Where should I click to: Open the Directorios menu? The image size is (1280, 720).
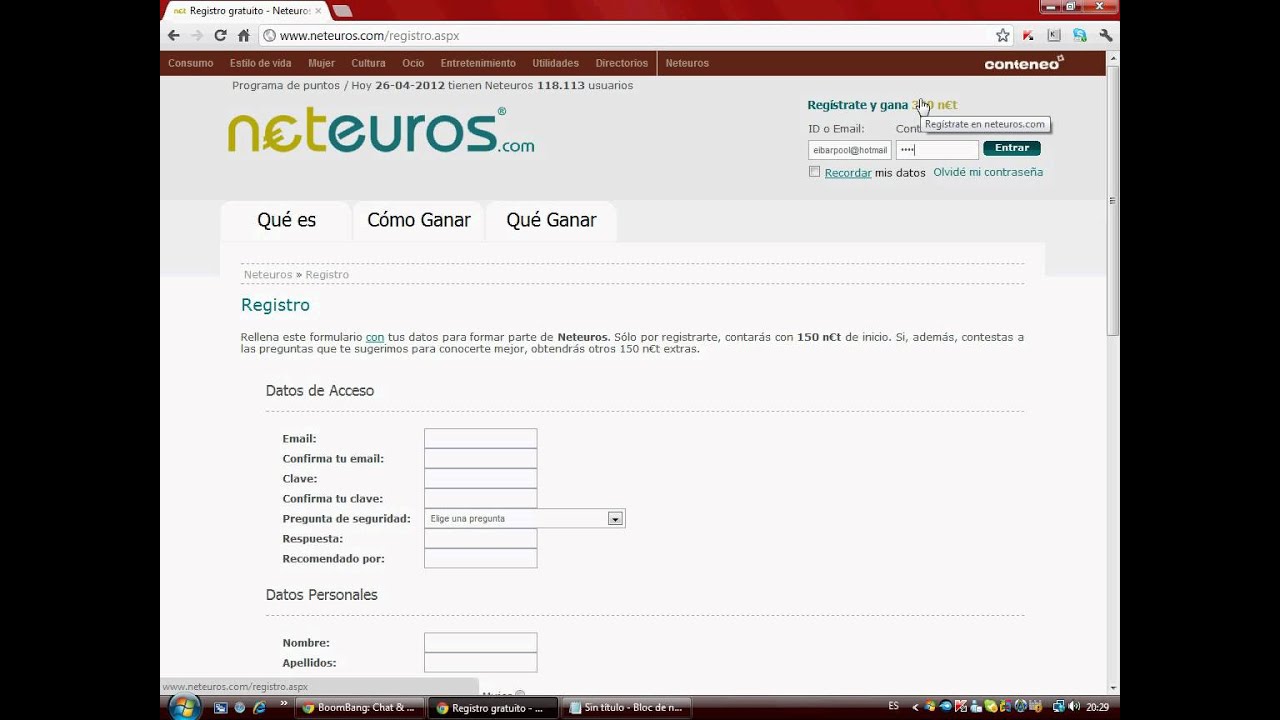(621, 63)
